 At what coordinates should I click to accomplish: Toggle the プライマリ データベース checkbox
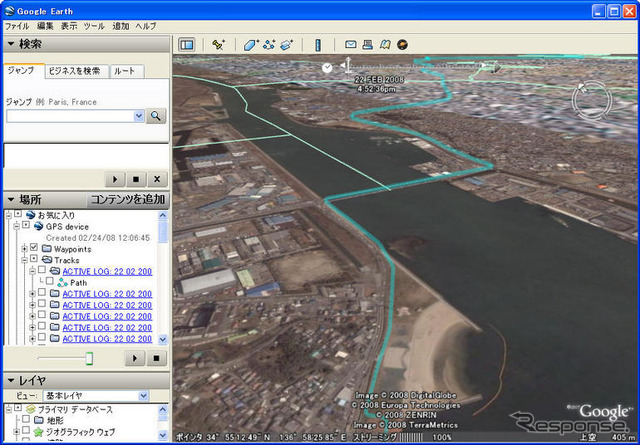18,408
